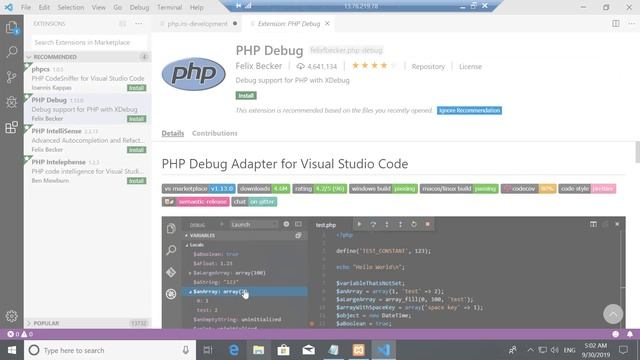Clear extensions search results icon

coord(122,24)
